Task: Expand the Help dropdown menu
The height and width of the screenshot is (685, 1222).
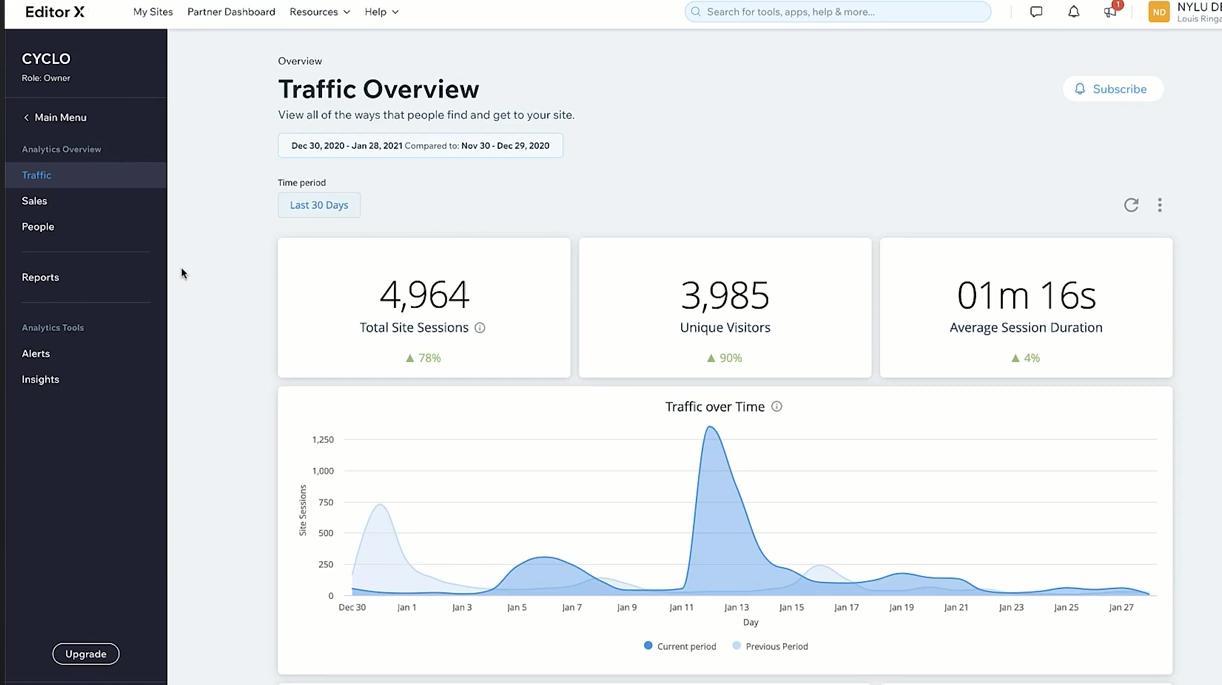Action: (381, 12)
